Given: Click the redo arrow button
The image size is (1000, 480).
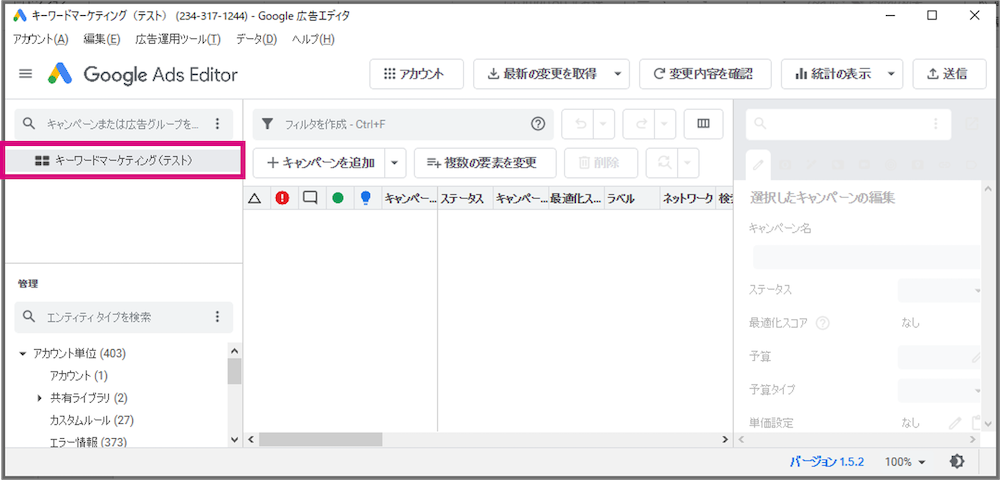Looking at the screenshot, I should coord(641,124).
